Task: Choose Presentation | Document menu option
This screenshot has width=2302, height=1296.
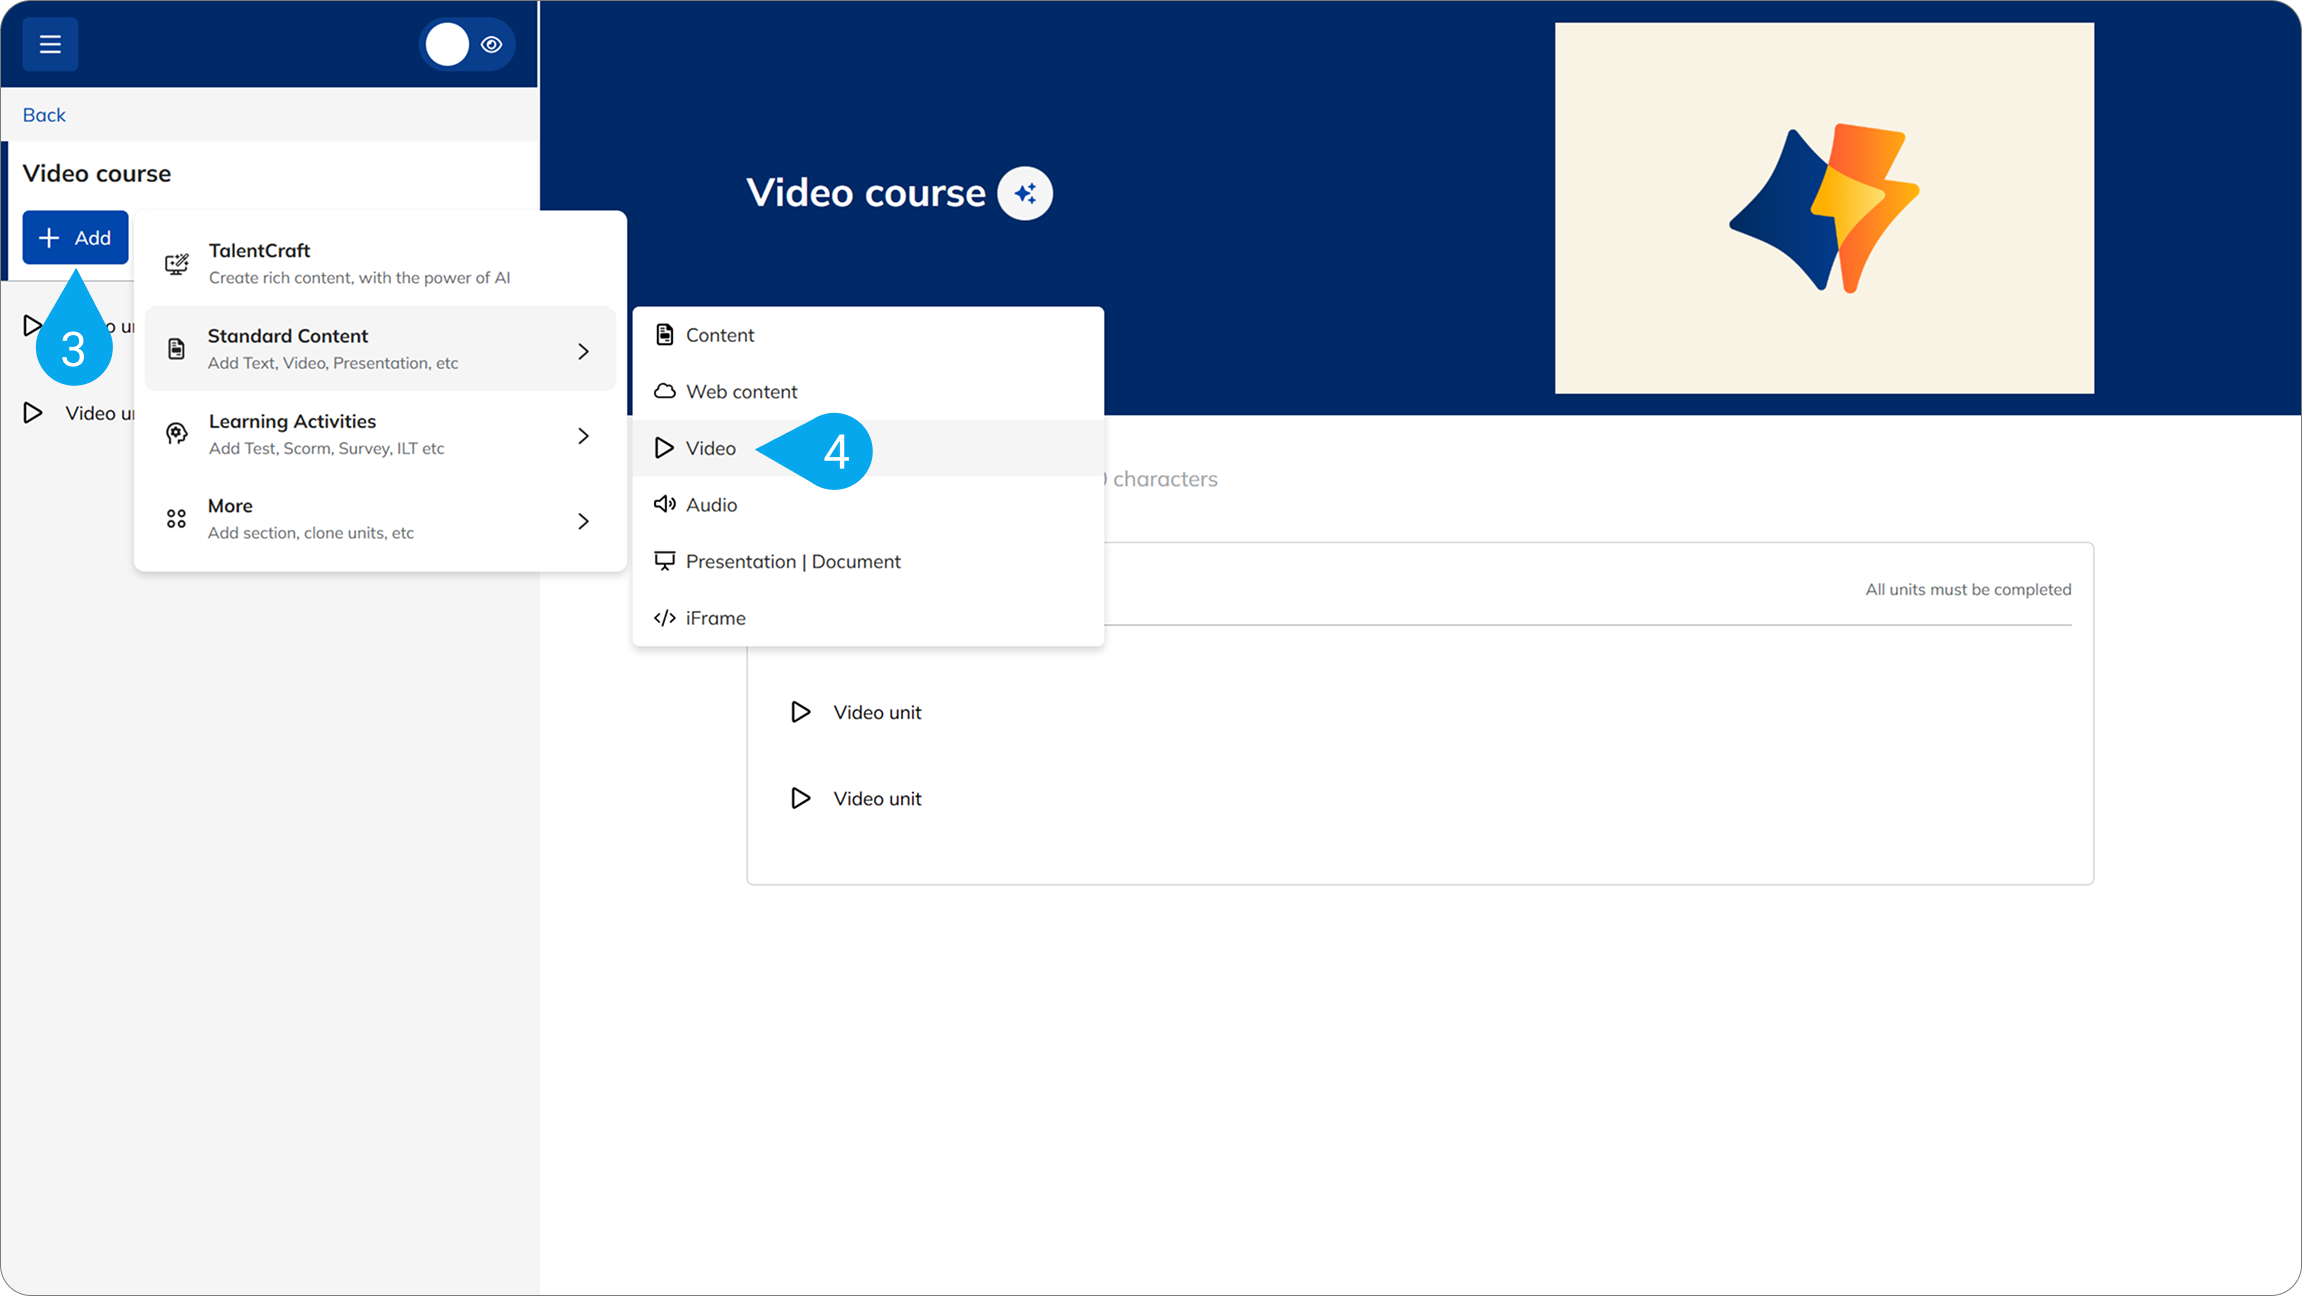Action: [x=792, y=561]
